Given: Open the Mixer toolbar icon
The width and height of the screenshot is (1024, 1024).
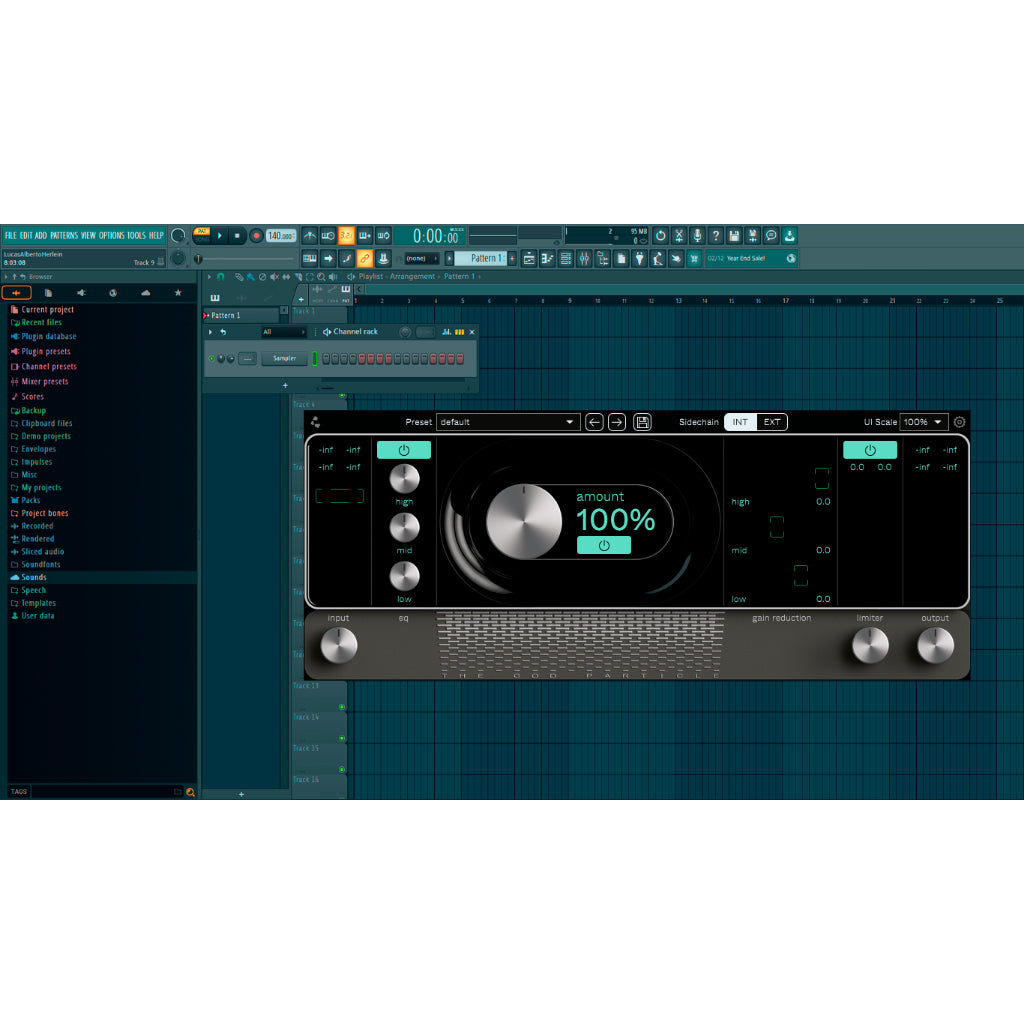Looking at the screenshot, I should click(585, 258).
